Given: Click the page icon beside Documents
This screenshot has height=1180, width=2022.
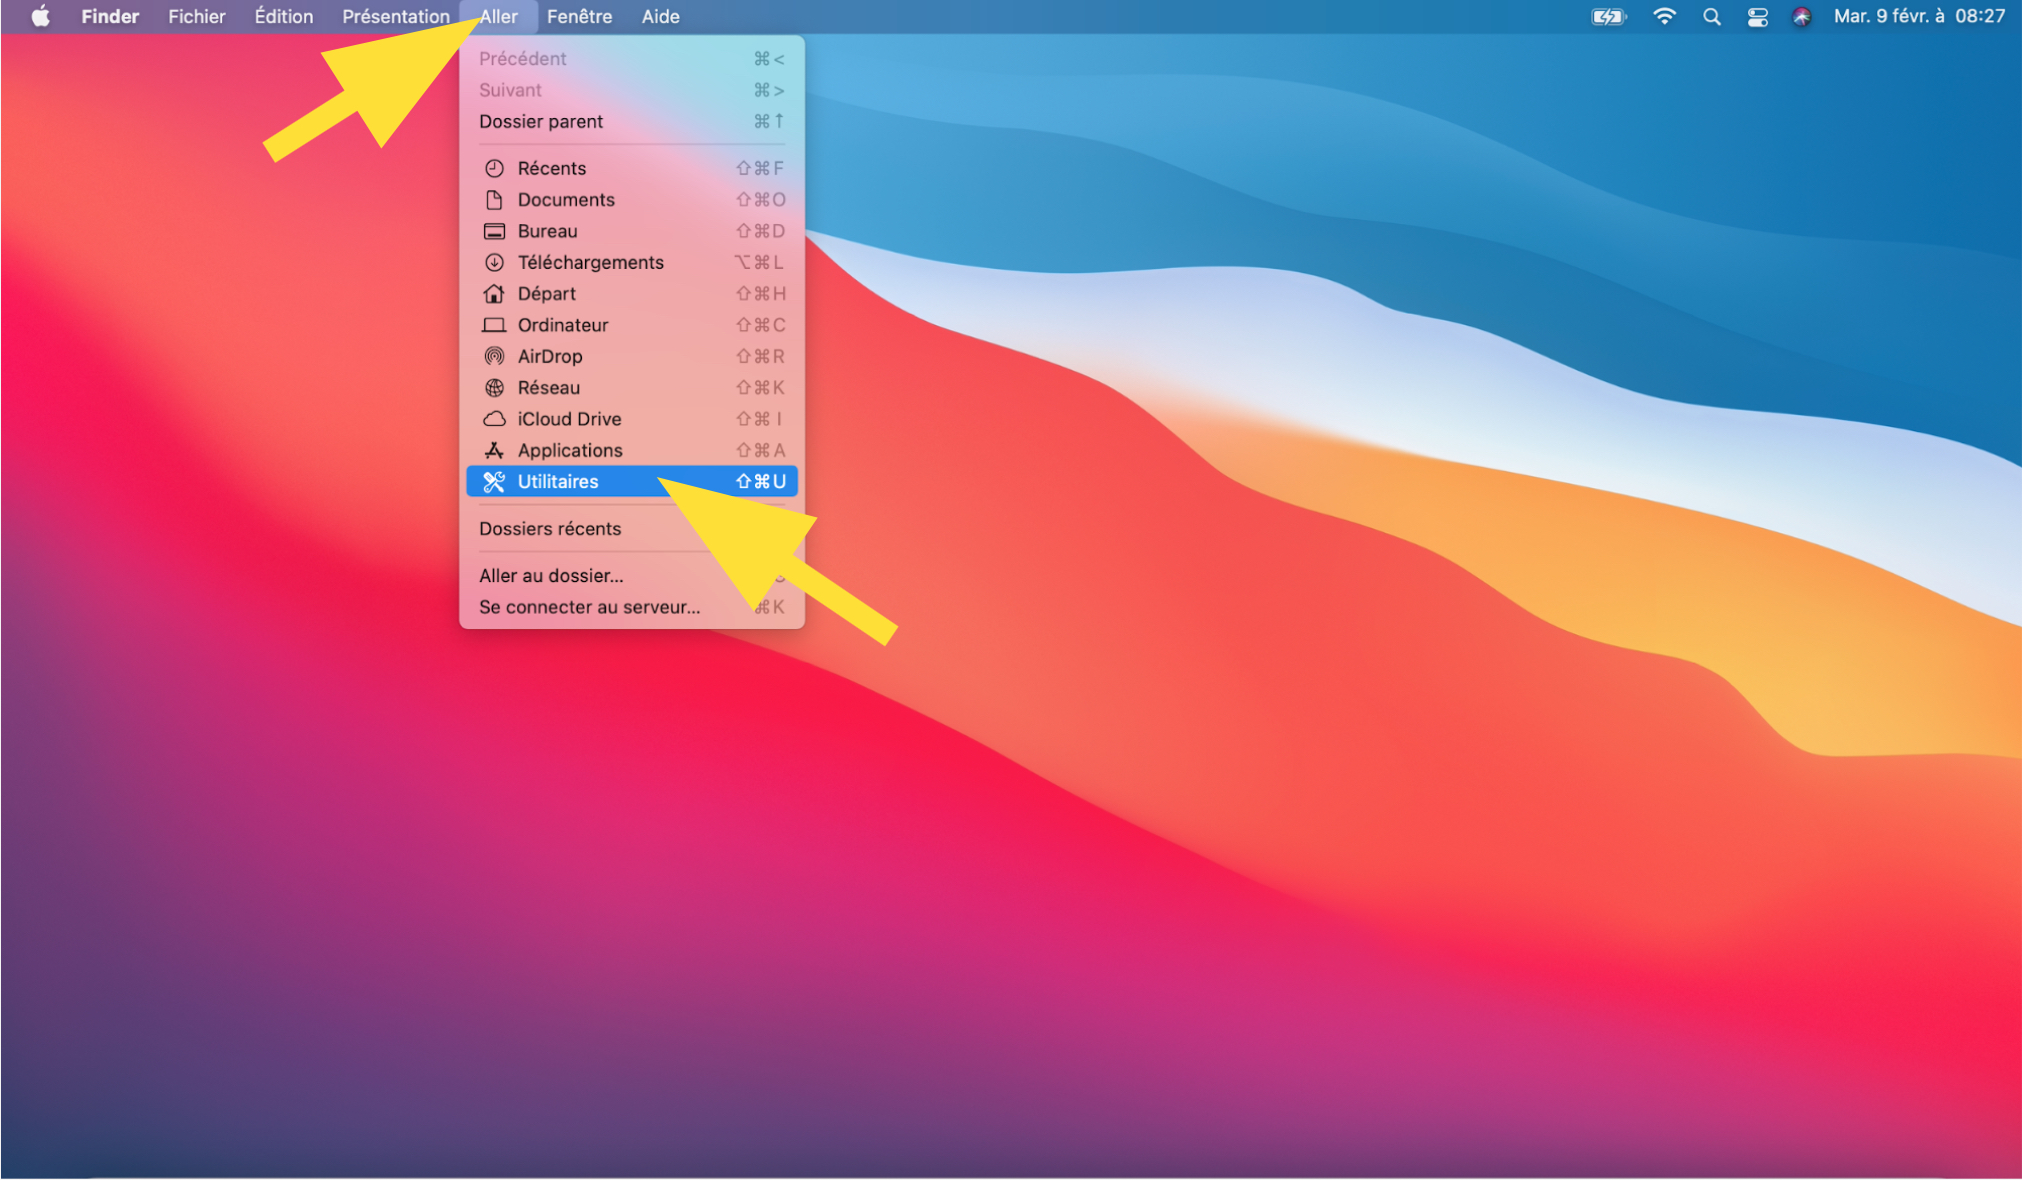Looking at the screenshot, I should 494,199.
